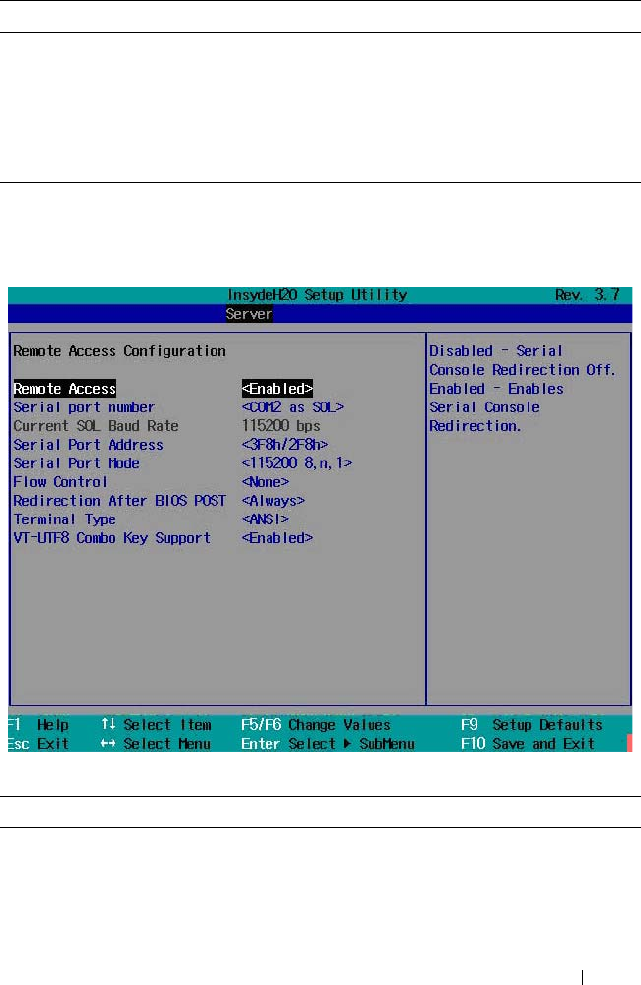Screen dimensions: 641x985
Task: Open the <115200 8,n,1> mode value
Action: 297,463
